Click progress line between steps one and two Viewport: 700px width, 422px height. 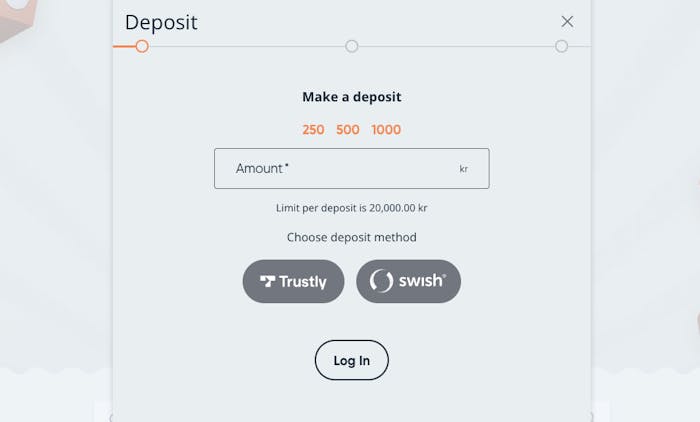tap(247, 46)
